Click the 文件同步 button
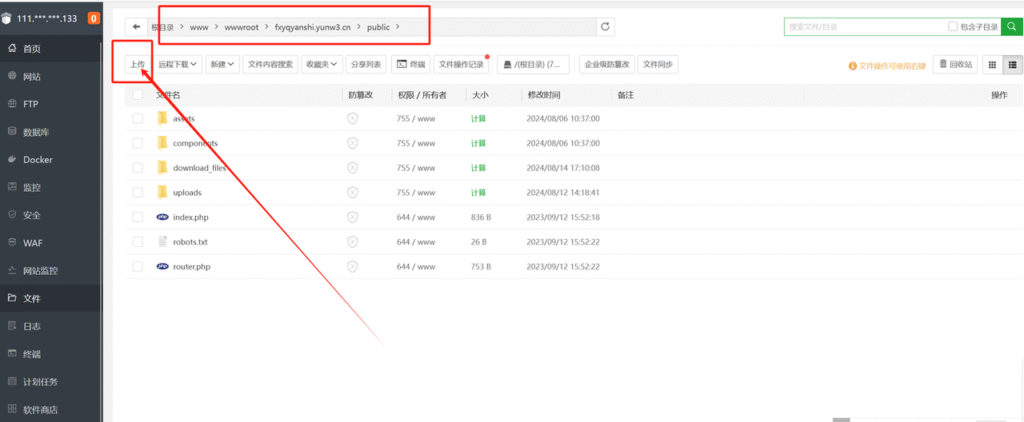This screenshot has height=422, width=1024. point(658,64)
